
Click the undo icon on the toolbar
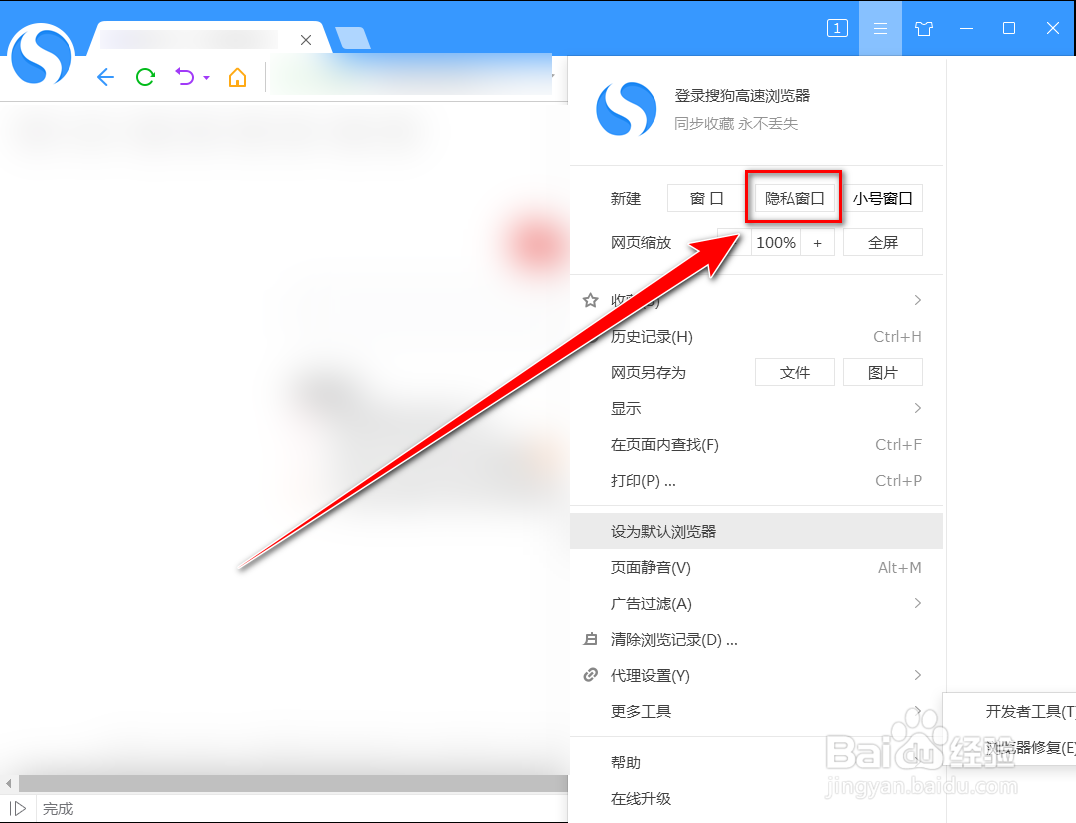click(x=186, y=76)
